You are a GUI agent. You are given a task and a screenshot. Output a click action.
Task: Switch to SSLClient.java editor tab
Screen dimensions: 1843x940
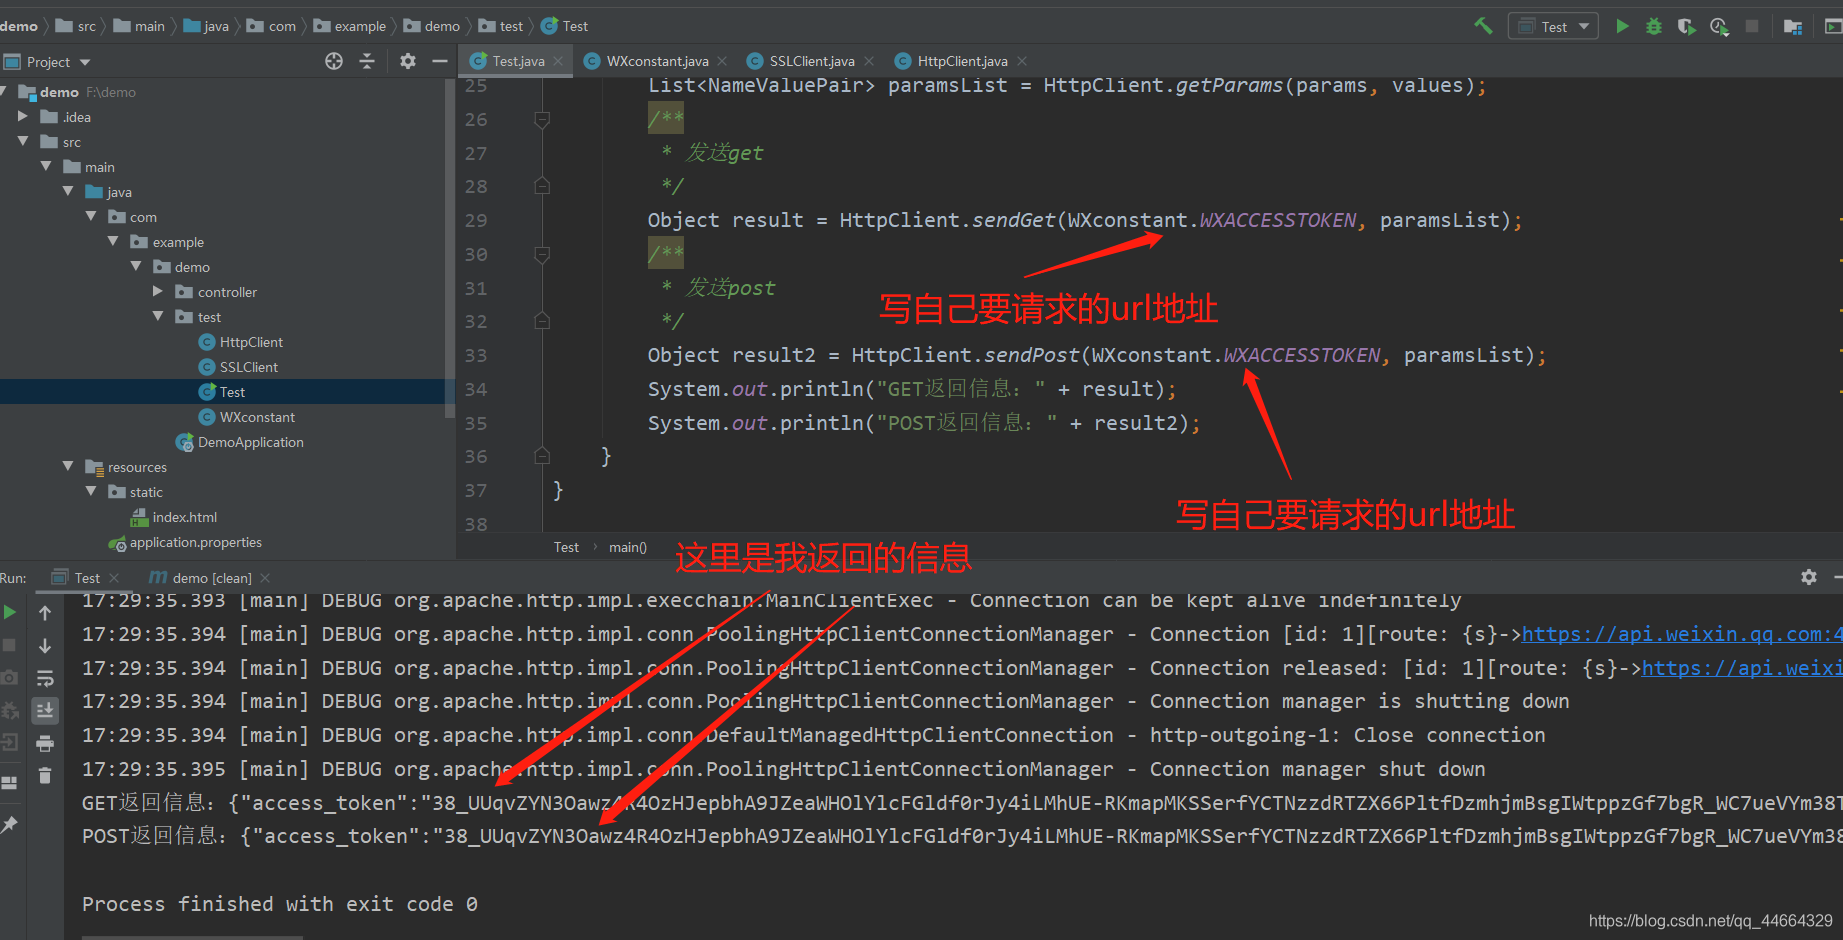812,61
